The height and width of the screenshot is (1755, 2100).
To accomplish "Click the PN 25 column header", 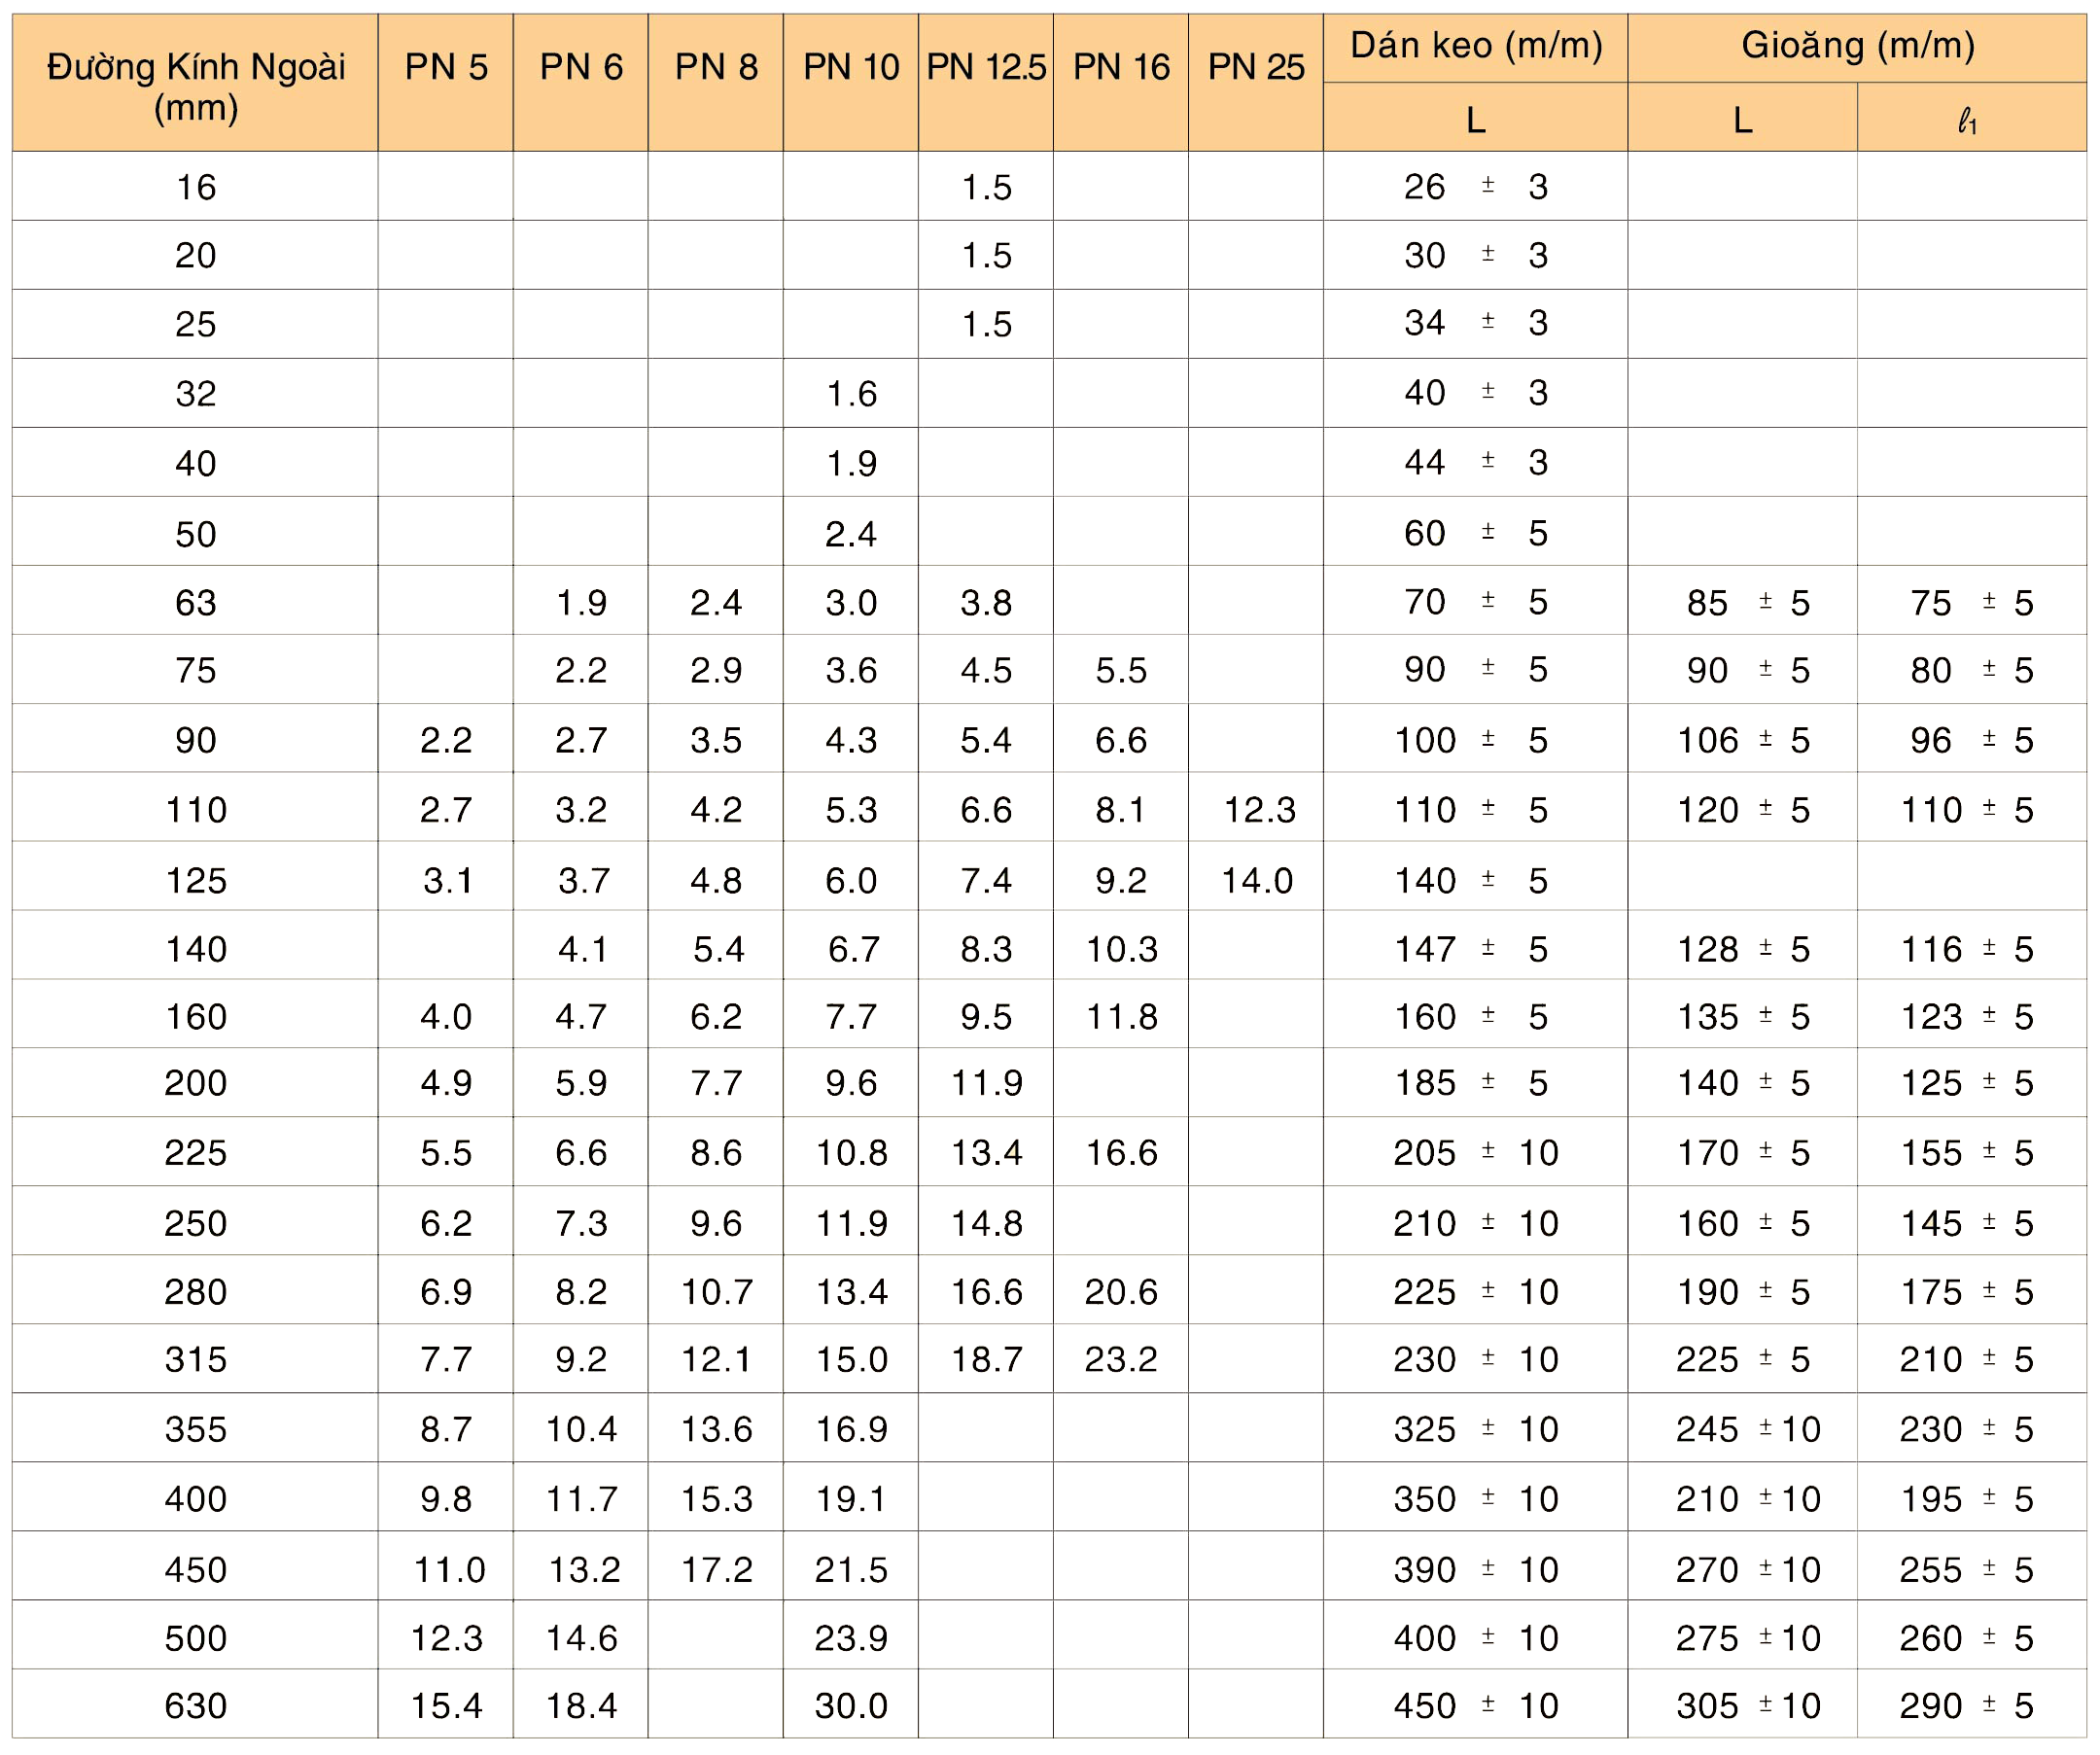I will tap(1256, 67).
